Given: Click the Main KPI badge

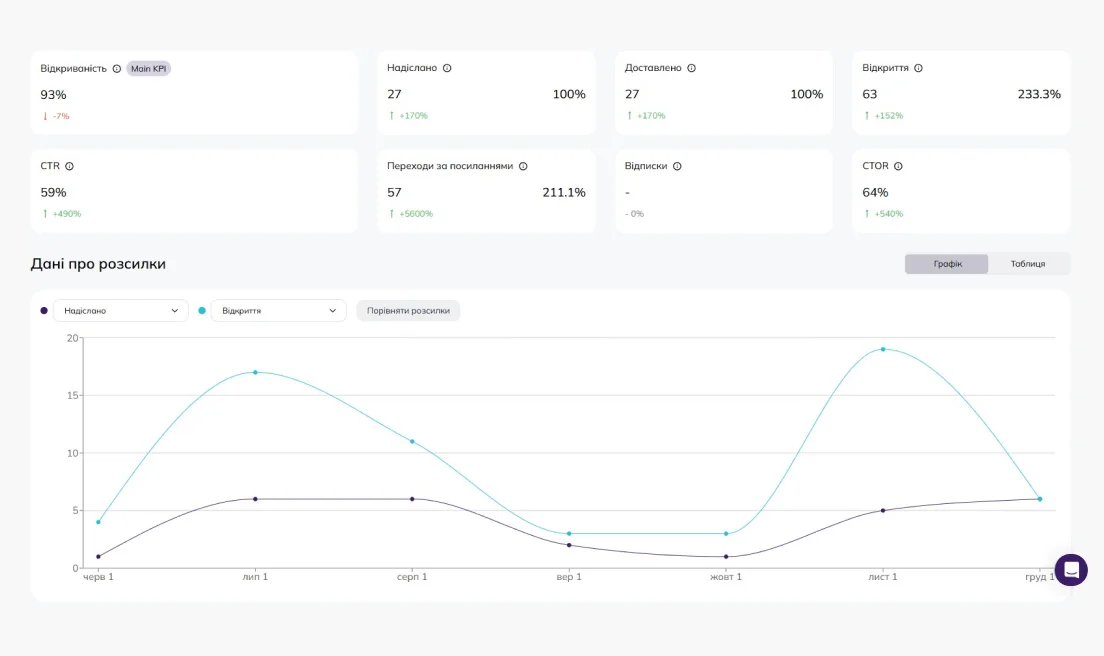Looking at the screenshot, I should 149,68.
